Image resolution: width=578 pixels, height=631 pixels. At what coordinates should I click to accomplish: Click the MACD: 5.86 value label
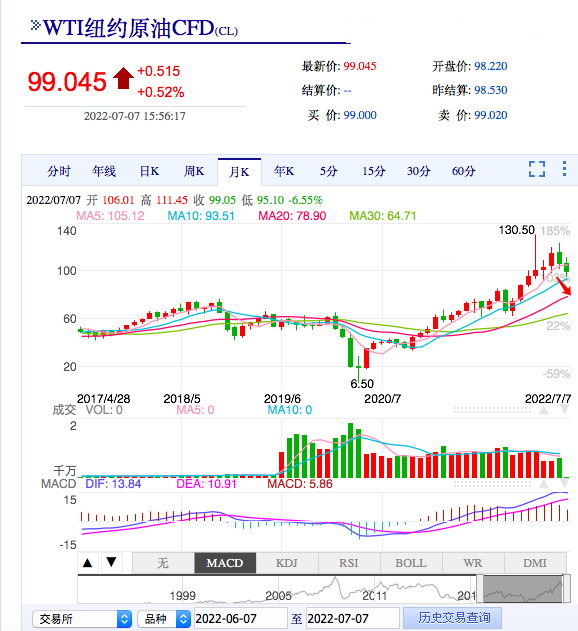point(300,484)
